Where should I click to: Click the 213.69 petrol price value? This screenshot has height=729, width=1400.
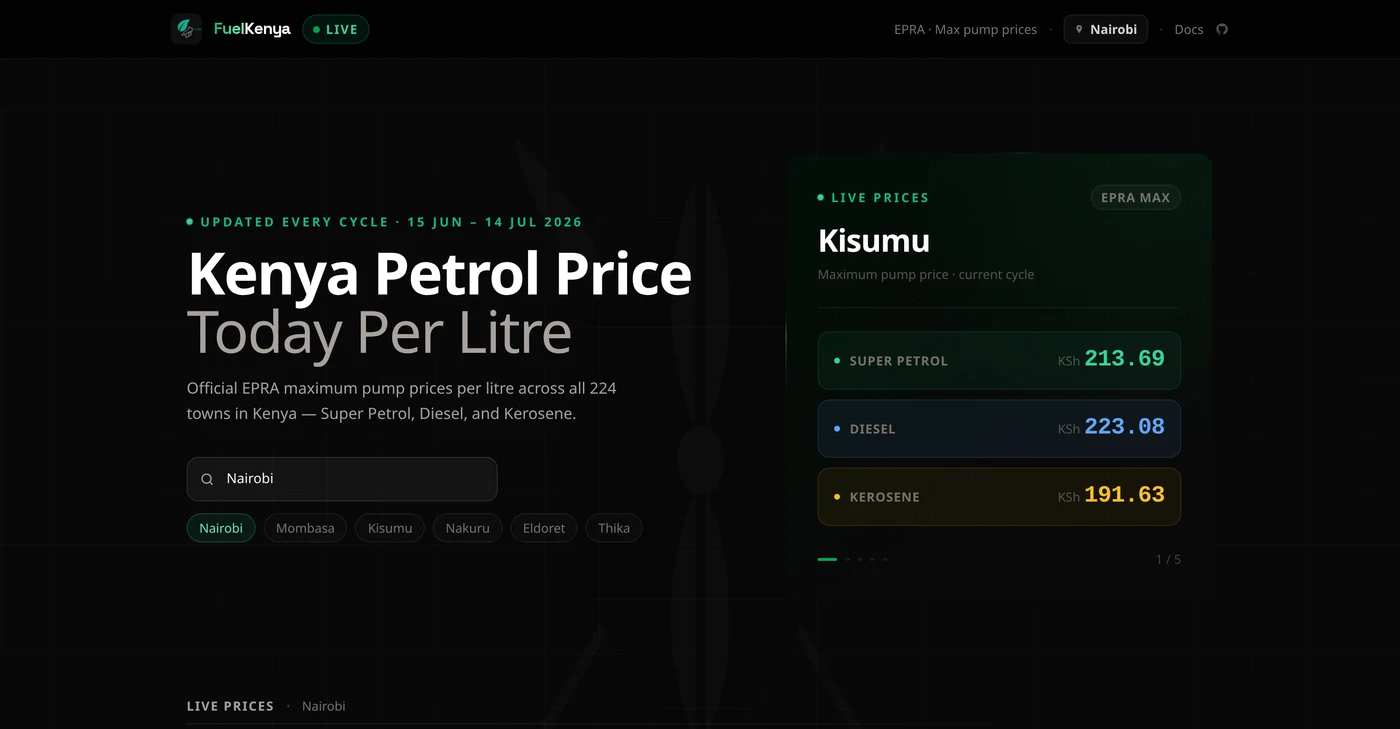(1124, 358)
